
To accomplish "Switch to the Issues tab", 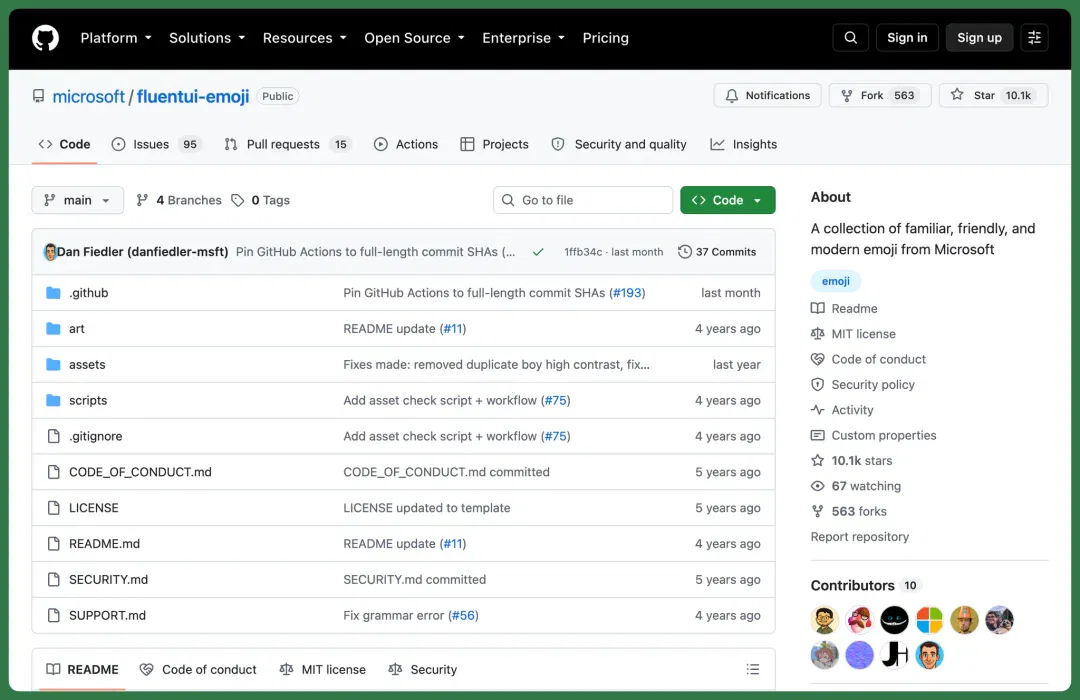I will point(156,144).
